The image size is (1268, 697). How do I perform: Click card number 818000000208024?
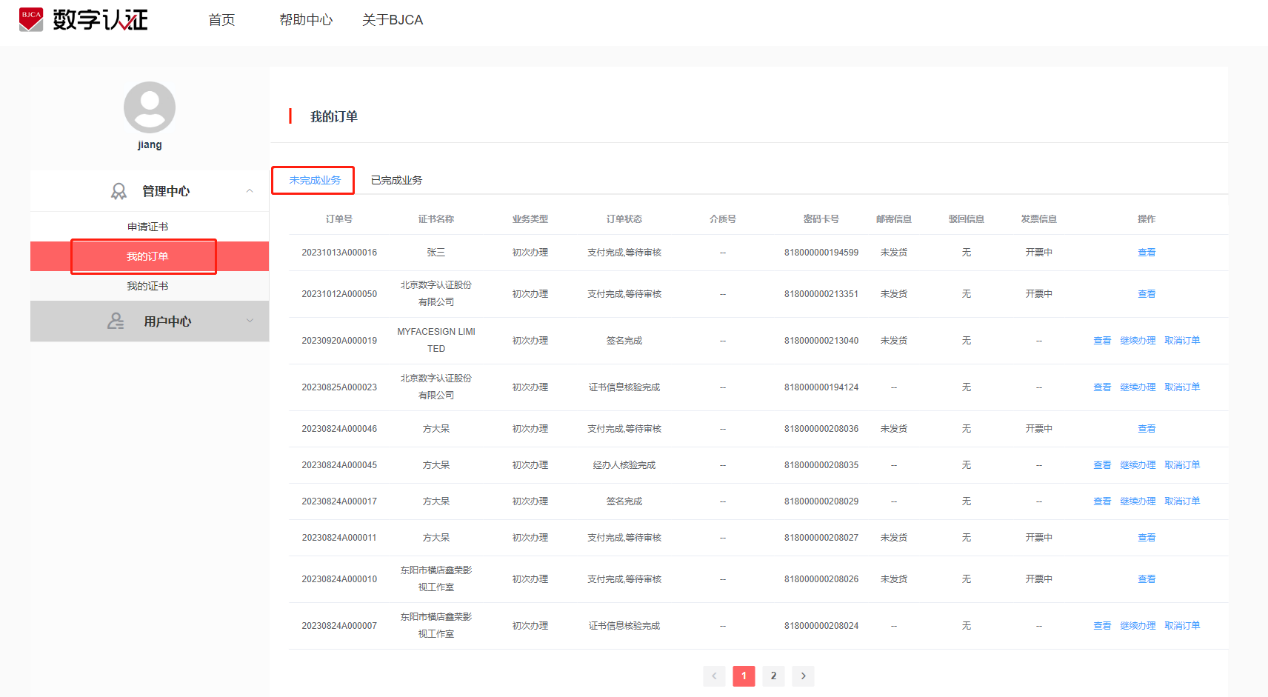(821, 625)
